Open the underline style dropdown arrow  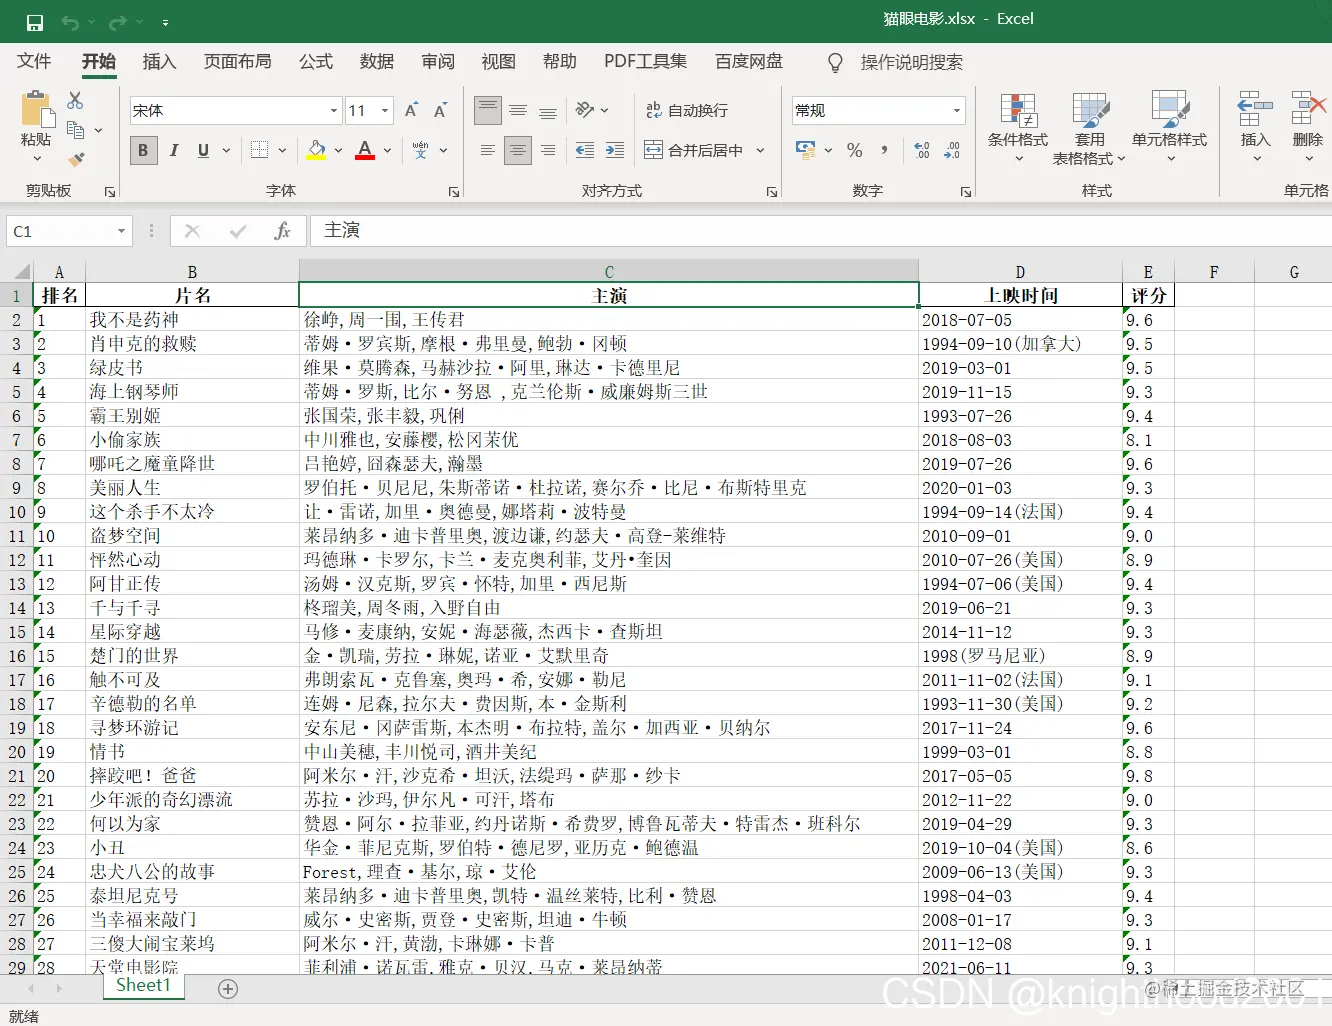(x=226, y=151)
